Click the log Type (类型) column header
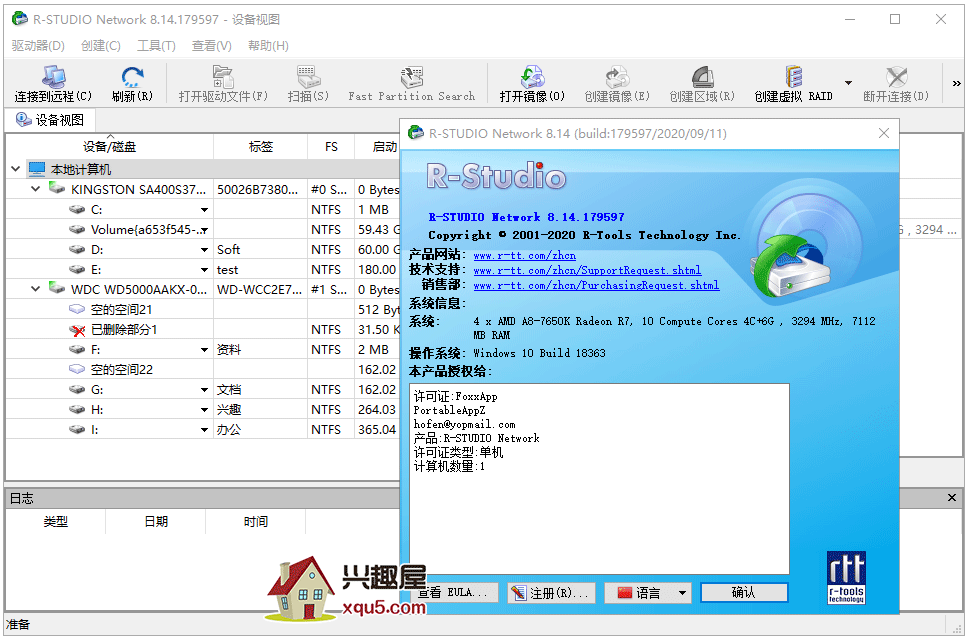 pos(56,522)
